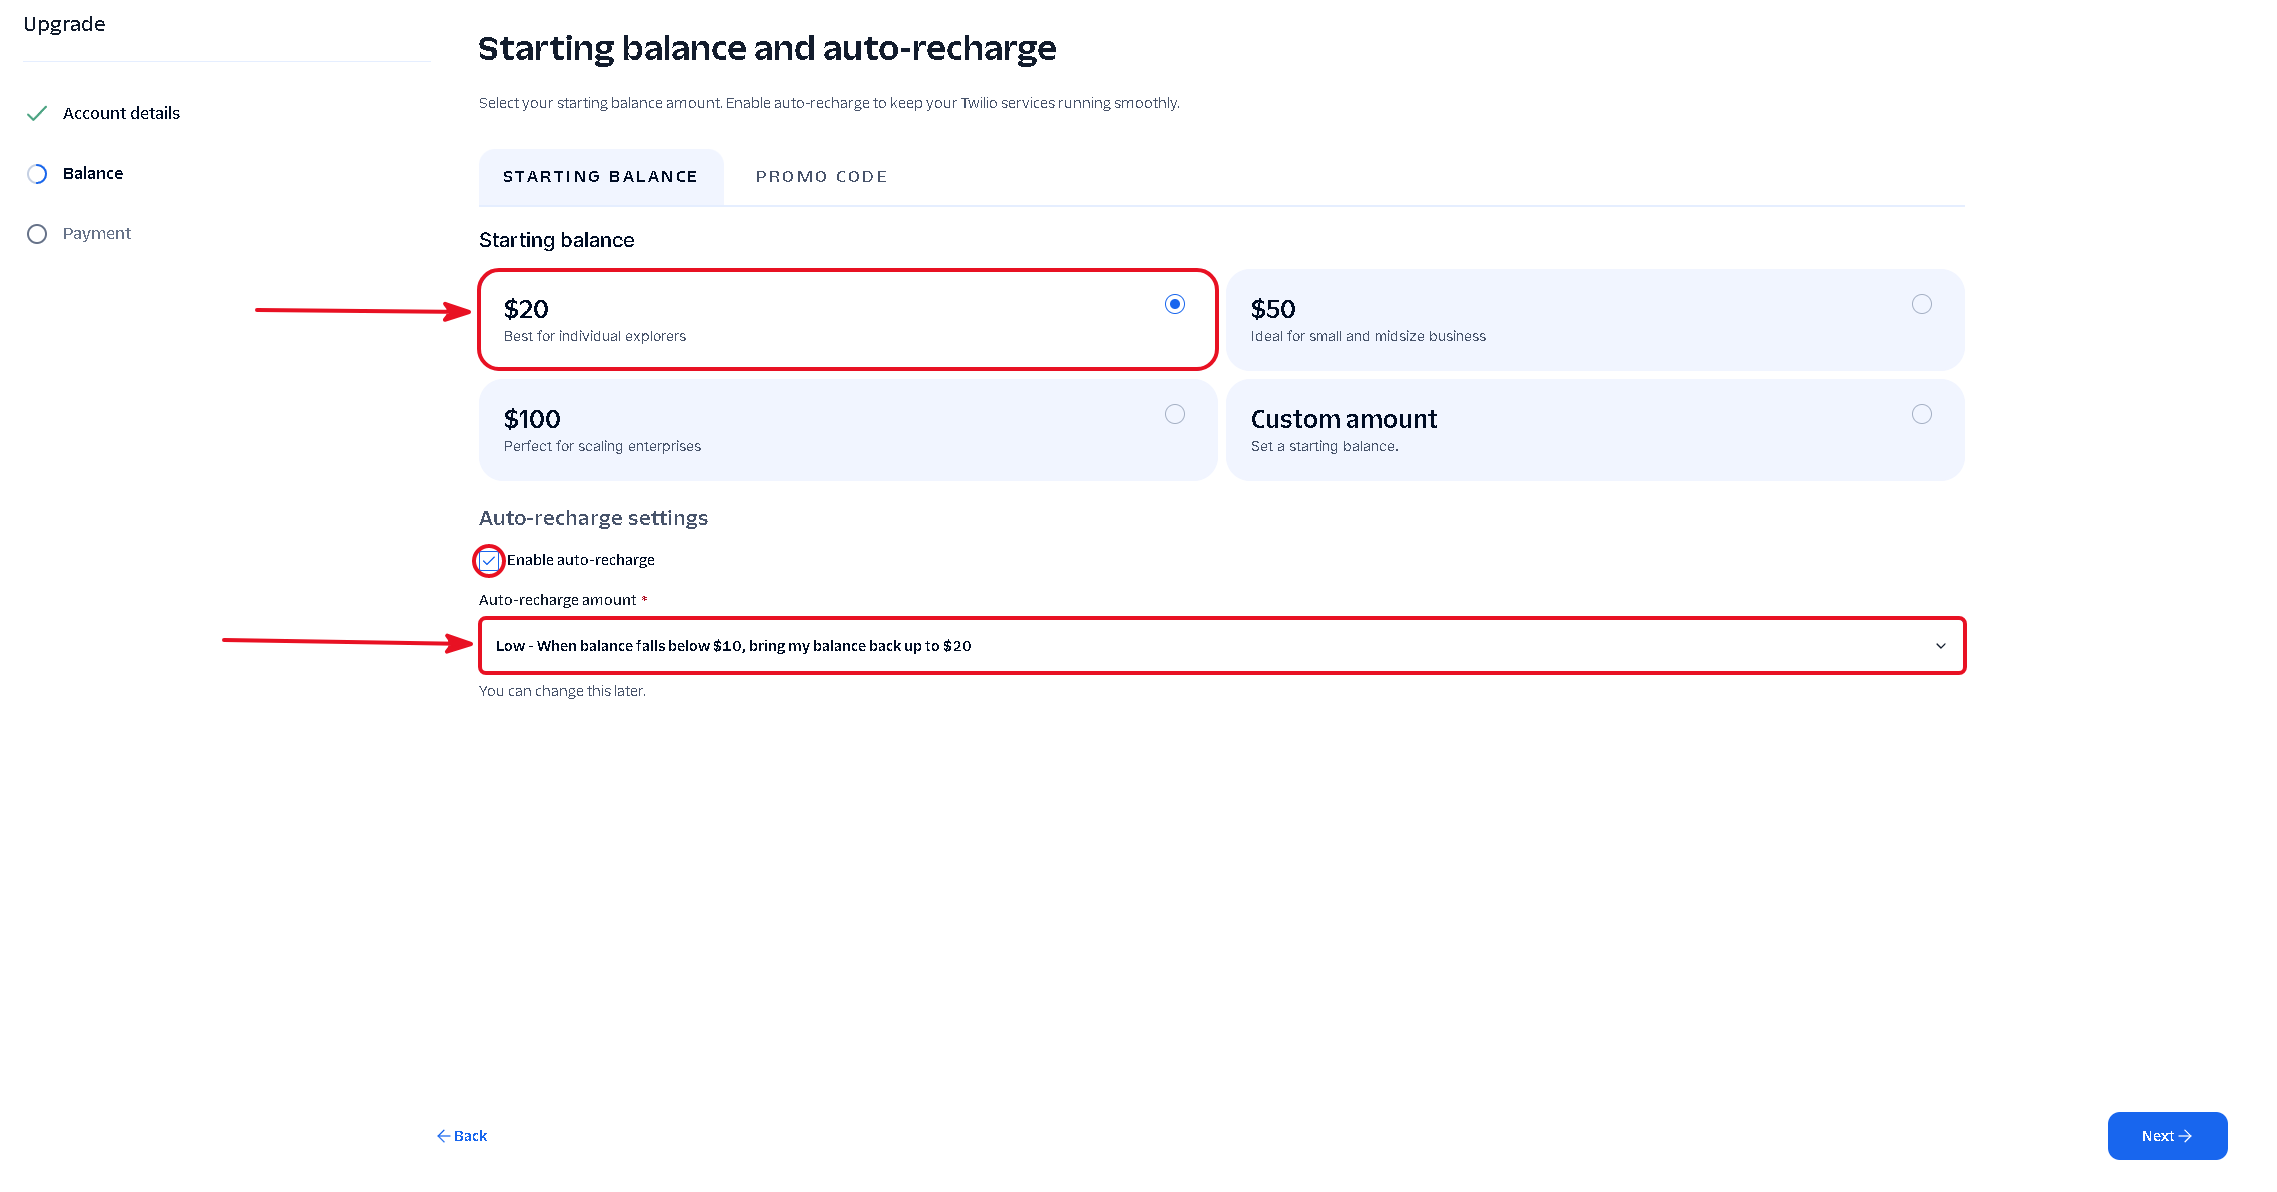Viewport: 2277px width, 1192px height.
Task: Select the $50 radio button
Action: [1922, 304]
